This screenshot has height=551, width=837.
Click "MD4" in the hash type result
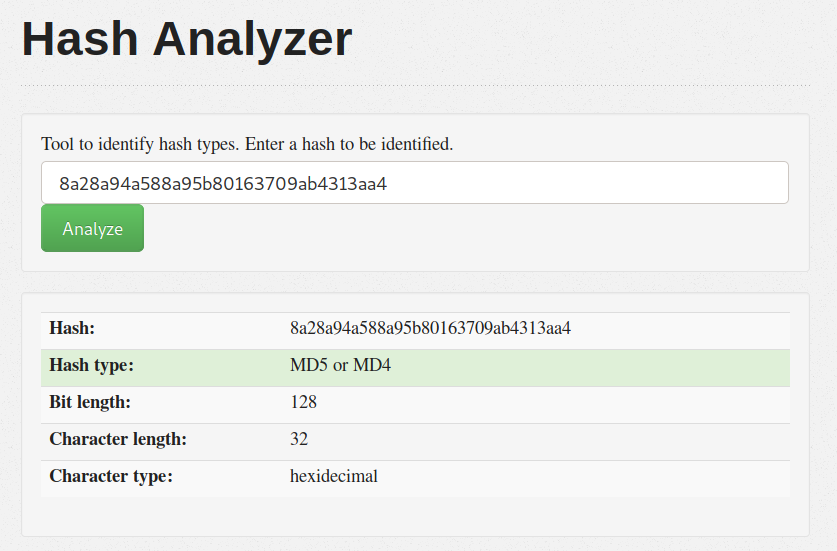pyautogui.click(x=372, y=366)
